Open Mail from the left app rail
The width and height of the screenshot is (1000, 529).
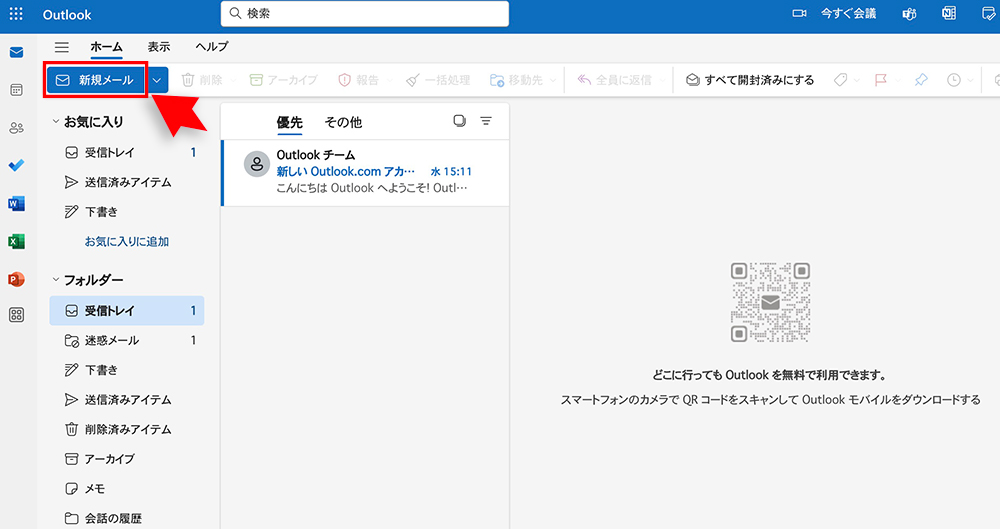click(17, 52)
